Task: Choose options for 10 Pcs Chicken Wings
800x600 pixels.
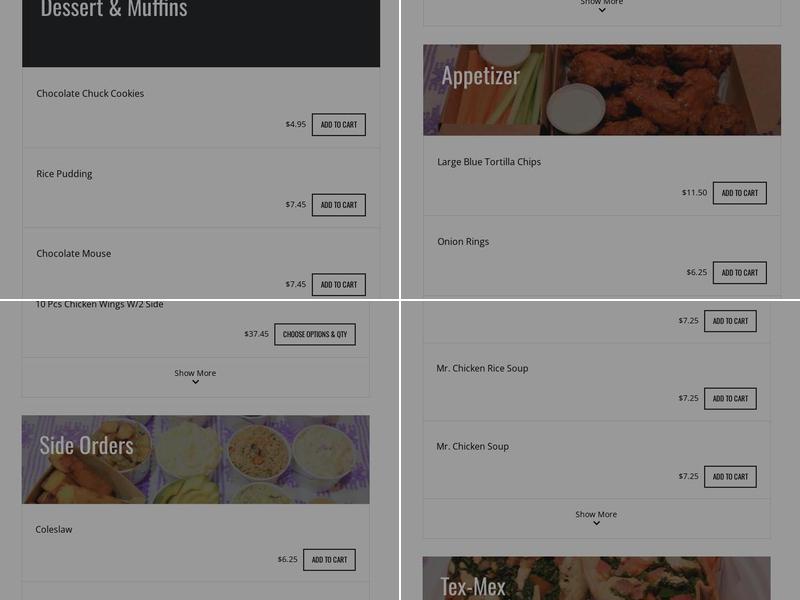Action: (x=315, y=334)
